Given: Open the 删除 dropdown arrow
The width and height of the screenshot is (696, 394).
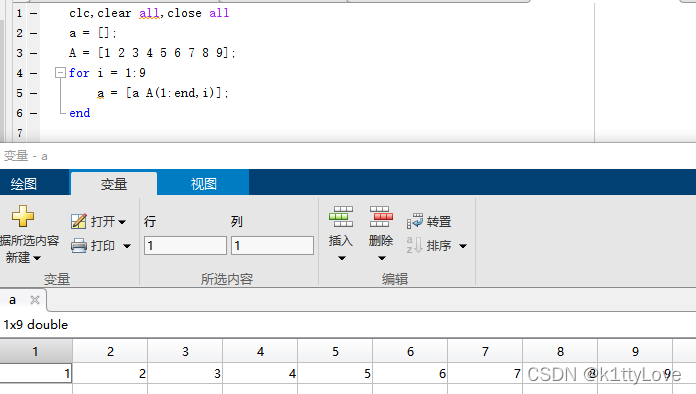Looking at the screenshot, I should [382, 258].
